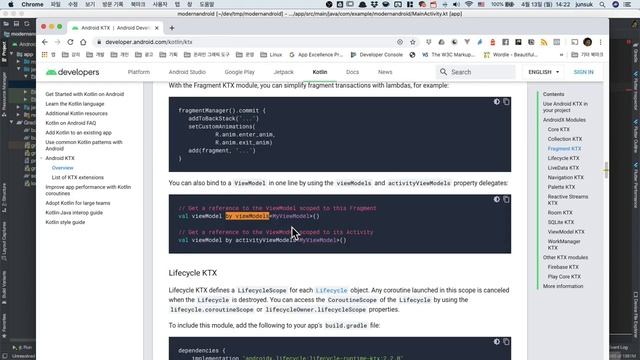This screenshot has width=640, height=360.
Task: Jump to Core KTX in contents
Action: (x=558, y=129)
